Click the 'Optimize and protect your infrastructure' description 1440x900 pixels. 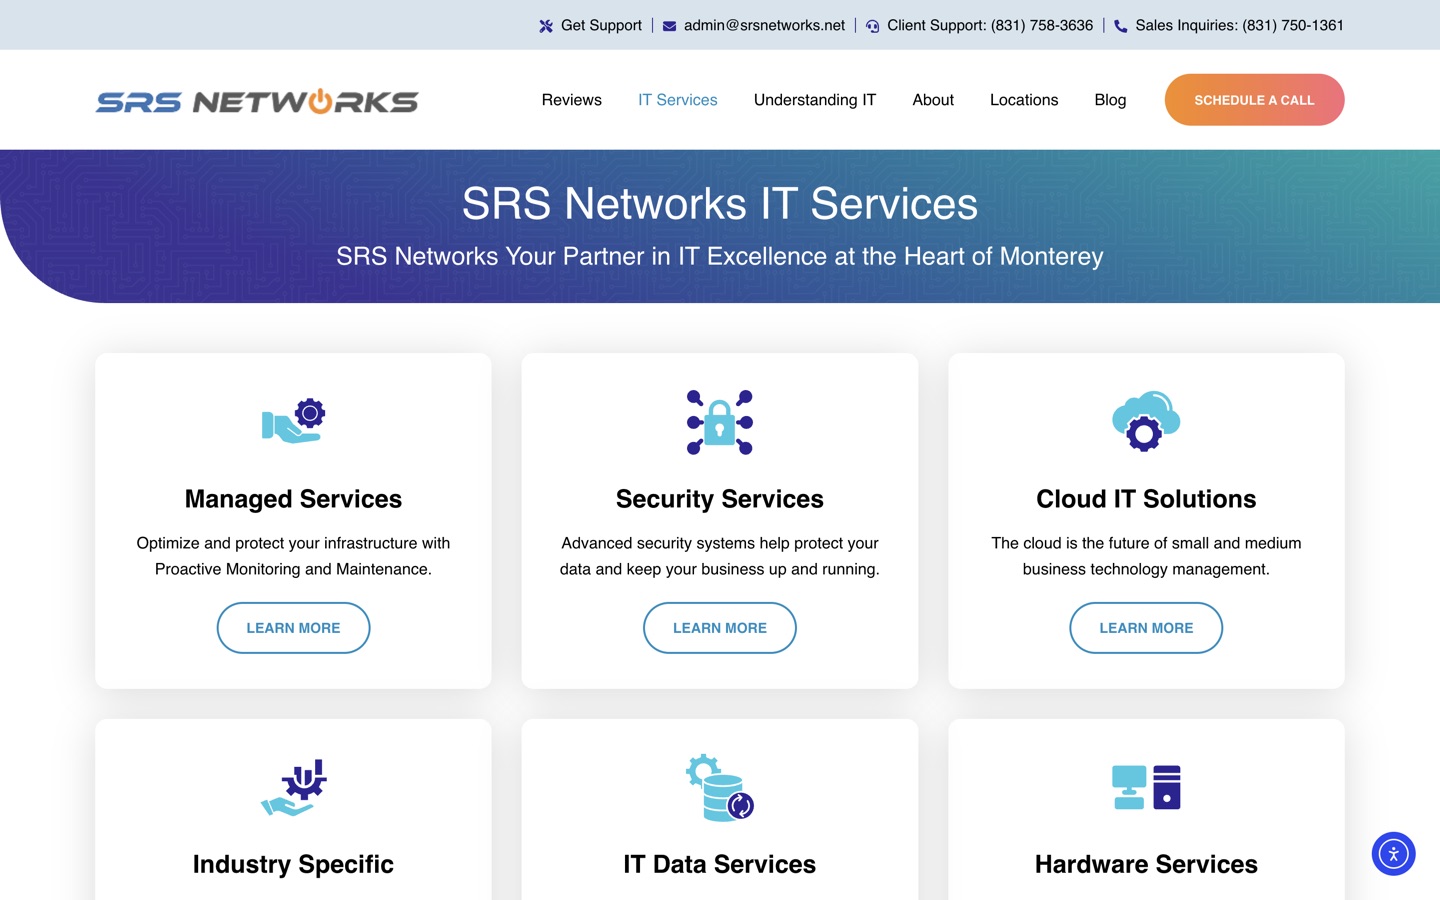(293, 556)
